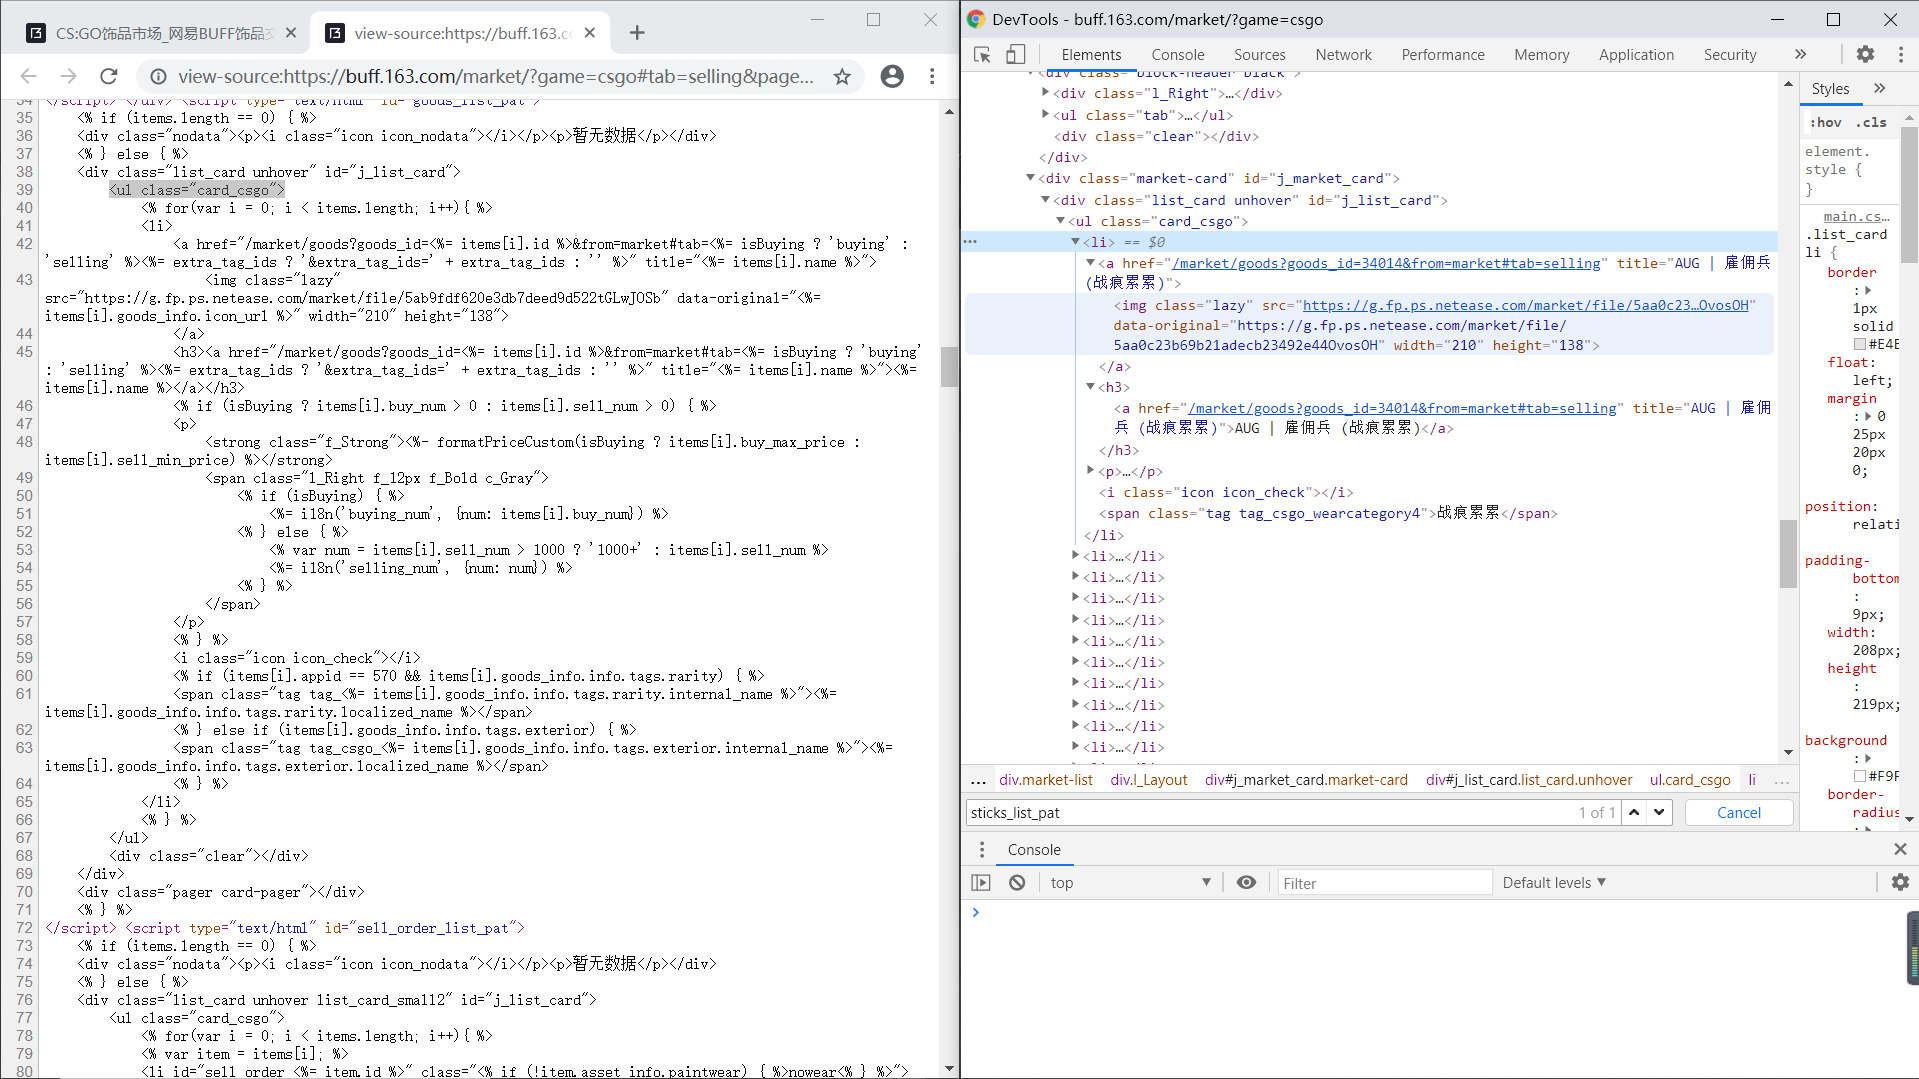Open the Security tab
This screenshot has height=1079, width=1919.
[1730, 55]
